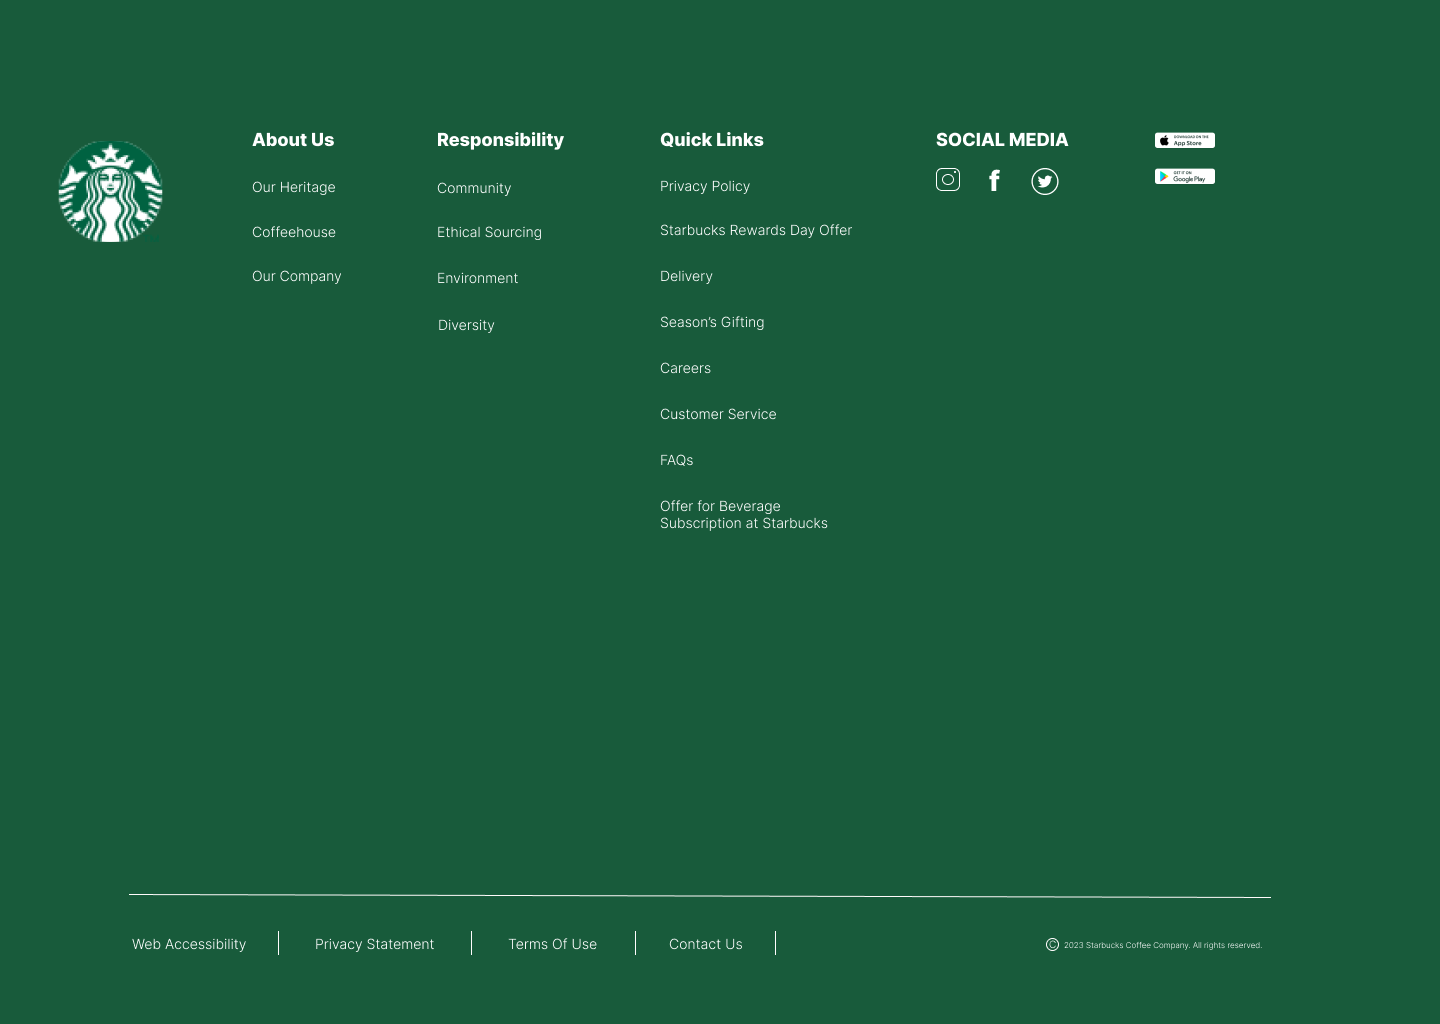Visit the Coffeehouse link
Screen dimensions: 1440x1024
pyautogui.click(x=293, y=232)
